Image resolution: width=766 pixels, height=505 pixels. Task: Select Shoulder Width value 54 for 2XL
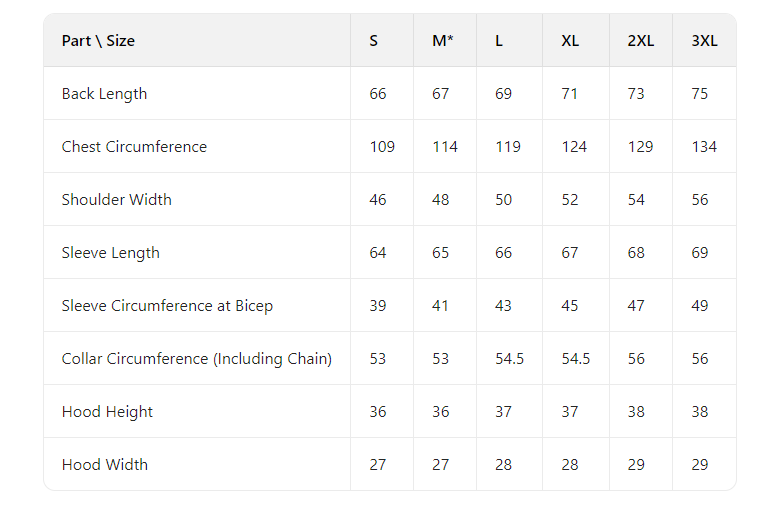636,200
